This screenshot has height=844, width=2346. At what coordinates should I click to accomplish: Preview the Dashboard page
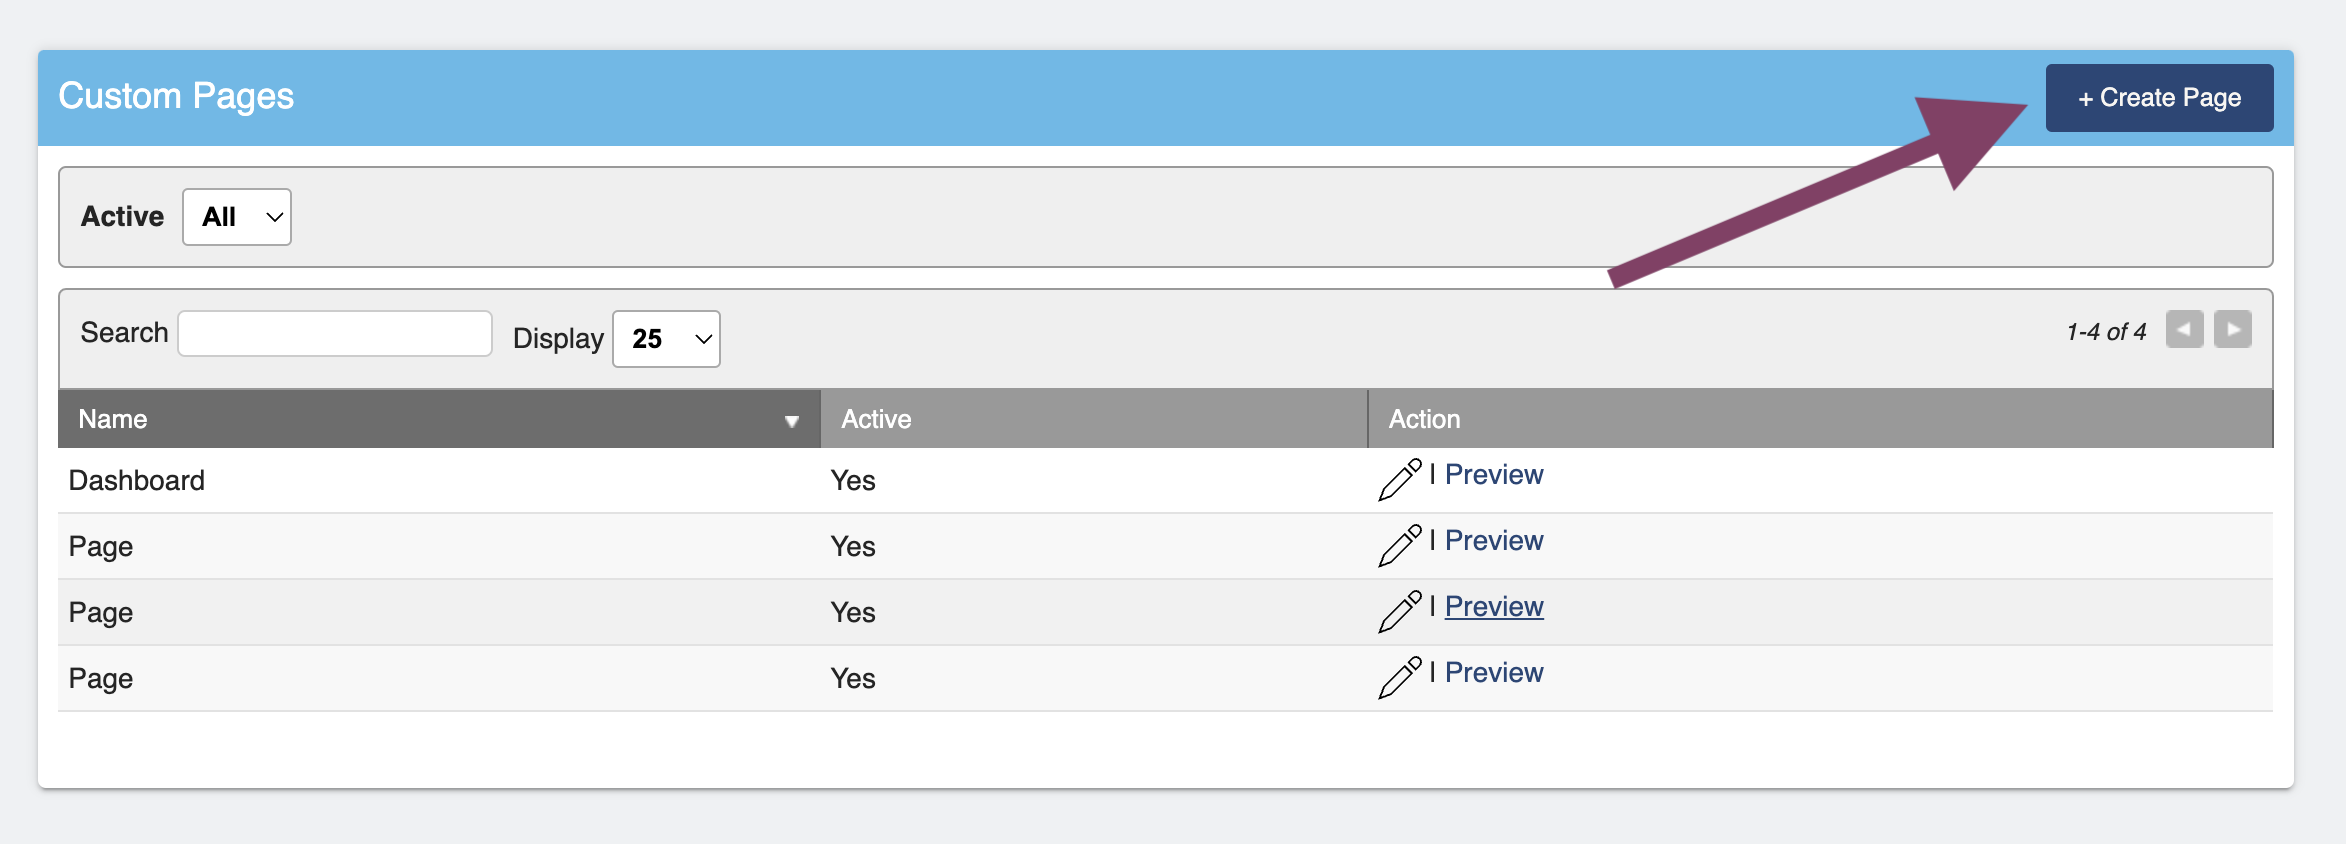click(x=1494, y=475)
